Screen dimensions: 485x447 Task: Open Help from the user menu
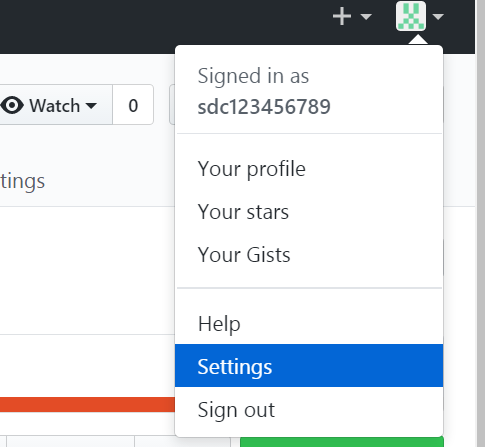pyautogui.click(x=309, y=323)
